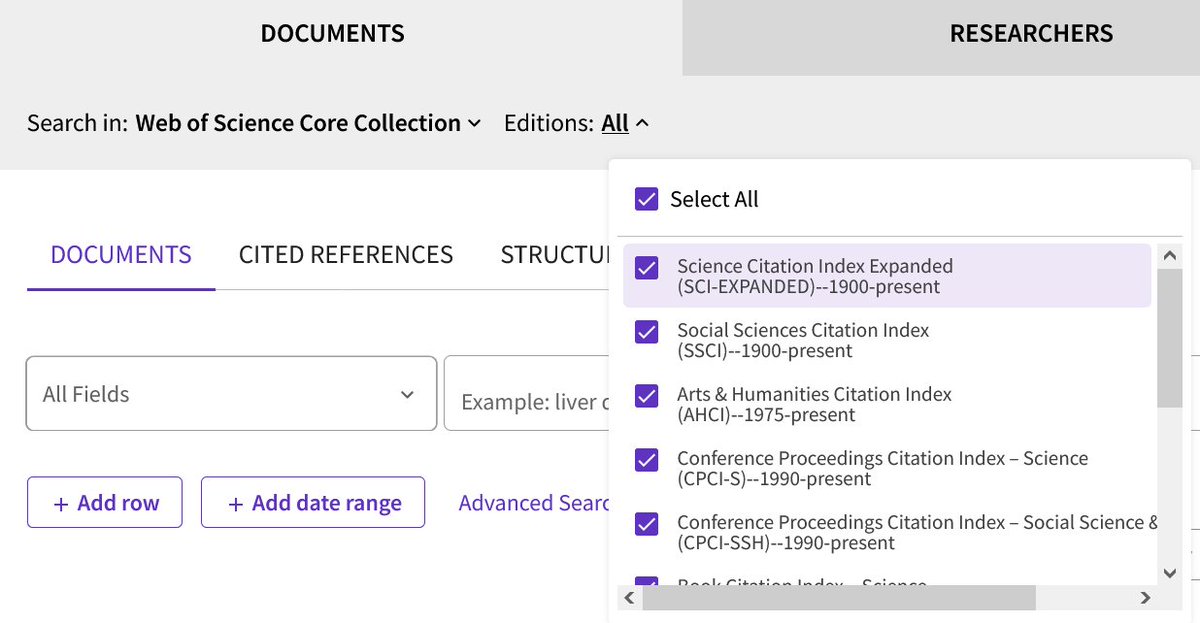Toggle CPCI-S Conference Proceedings checkbox
Screen dimensions: 1200x623
(647, 460)
